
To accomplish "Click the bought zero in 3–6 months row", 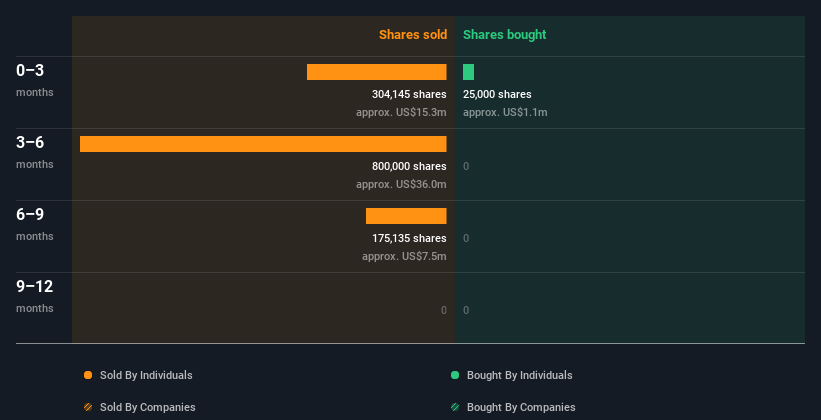I will (466, 167).
